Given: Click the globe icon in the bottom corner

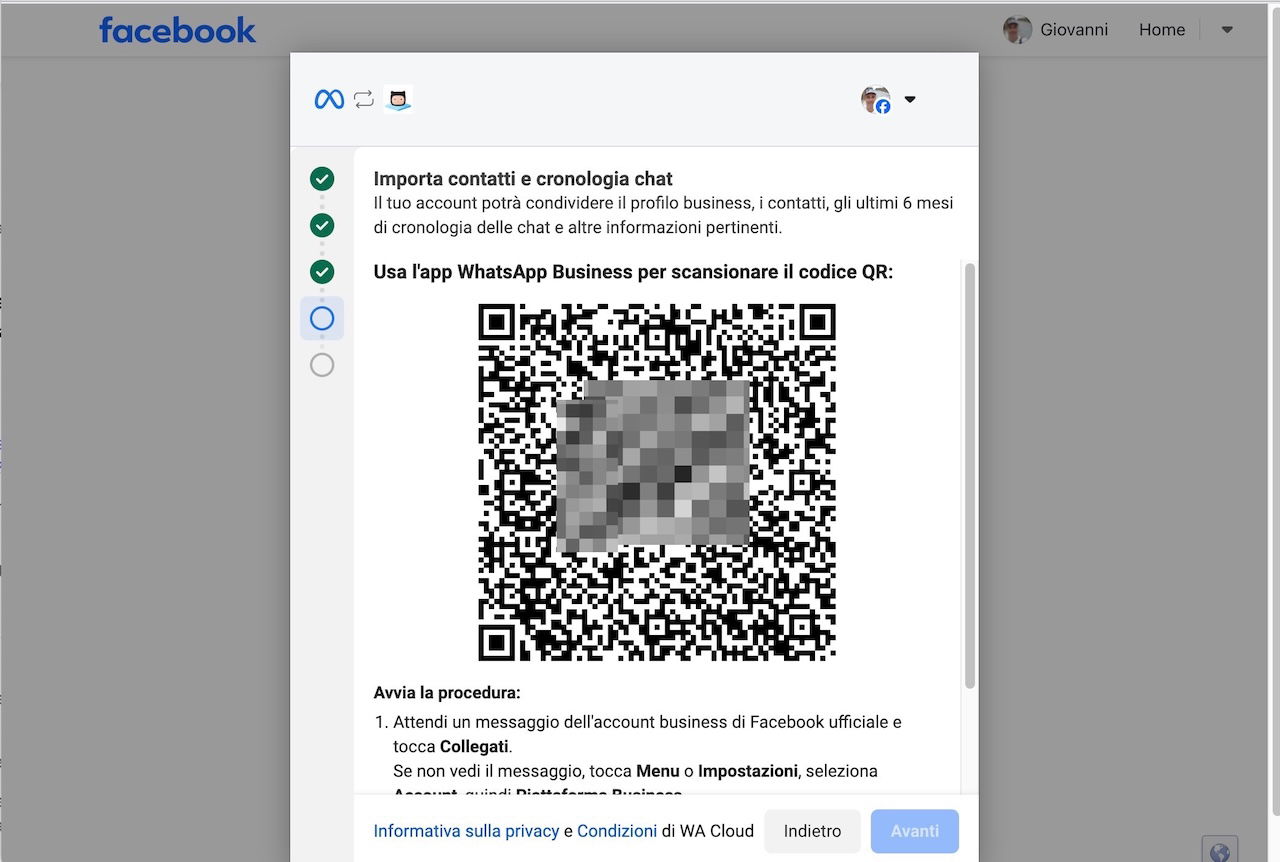Looking at the screenshot, I should [1220, 852].
